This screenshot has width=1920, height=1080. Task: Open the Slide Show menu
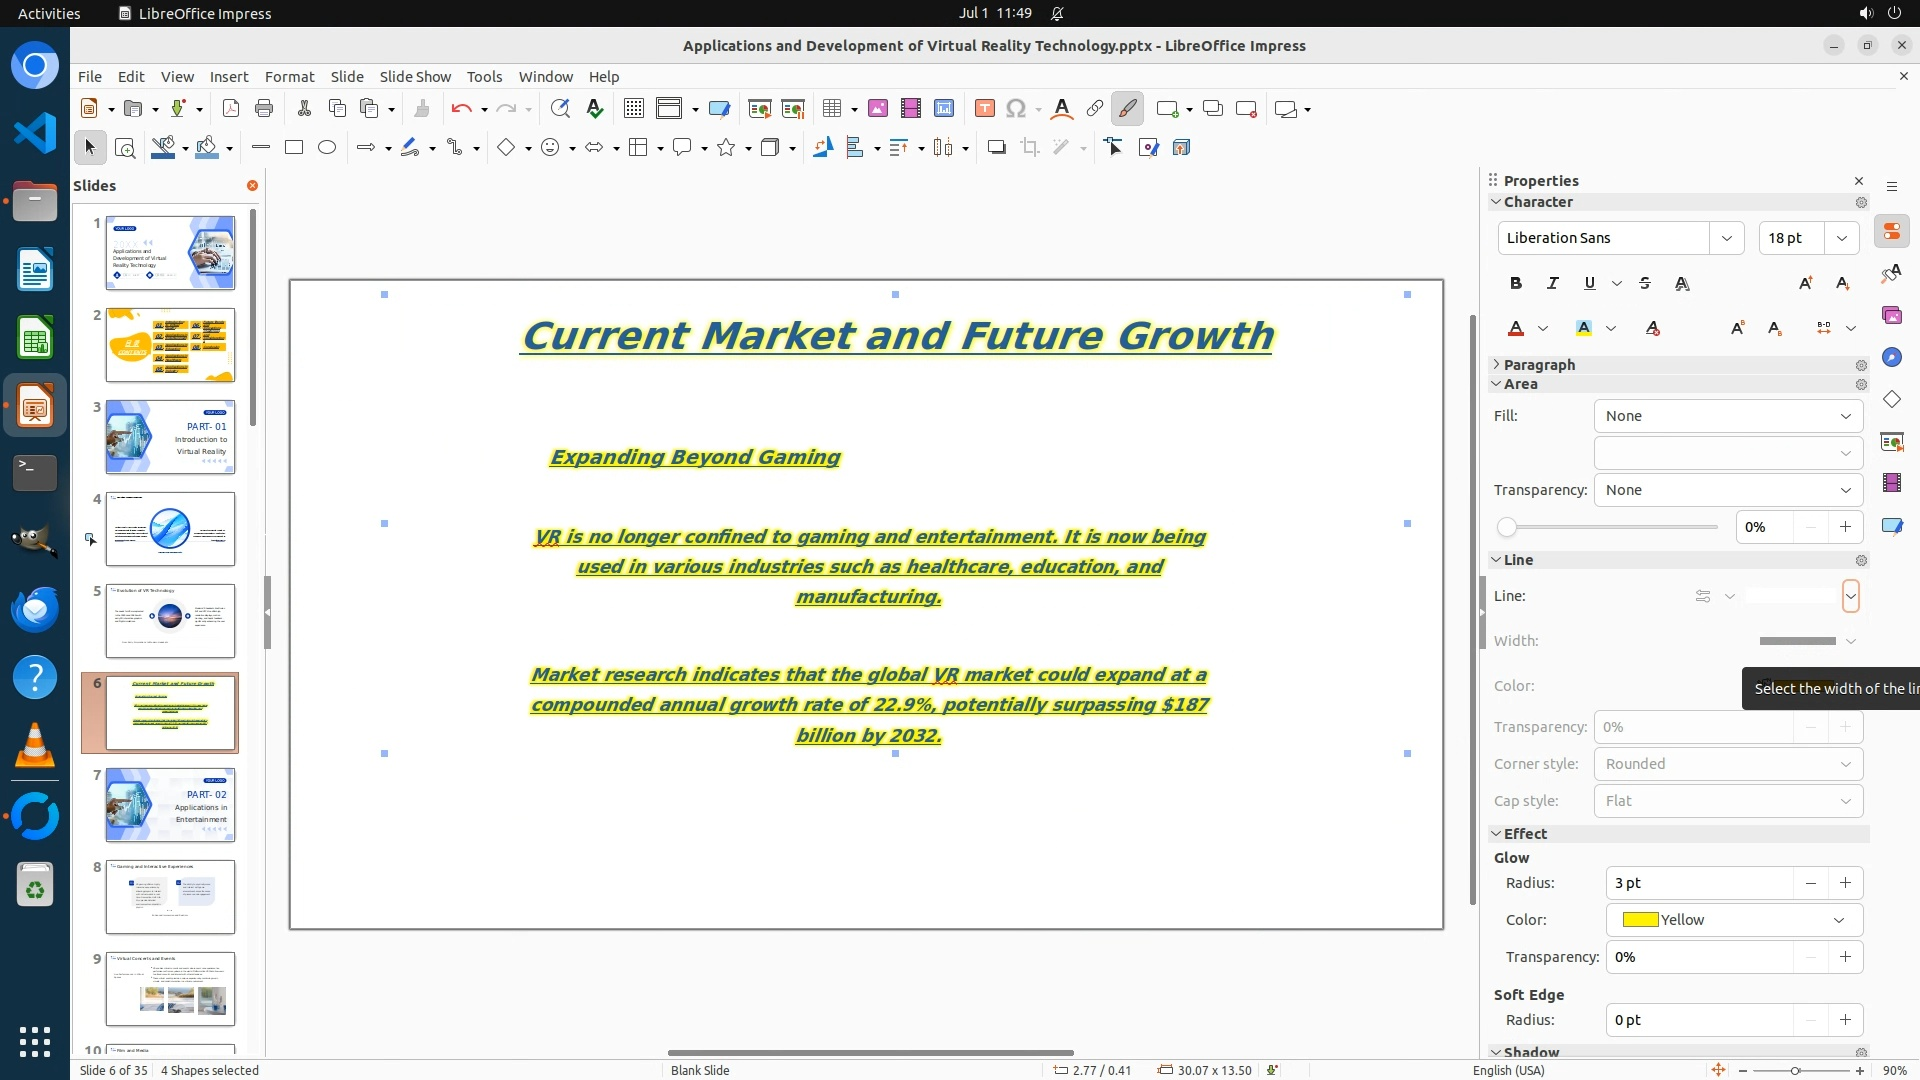(x=415, y=77)
